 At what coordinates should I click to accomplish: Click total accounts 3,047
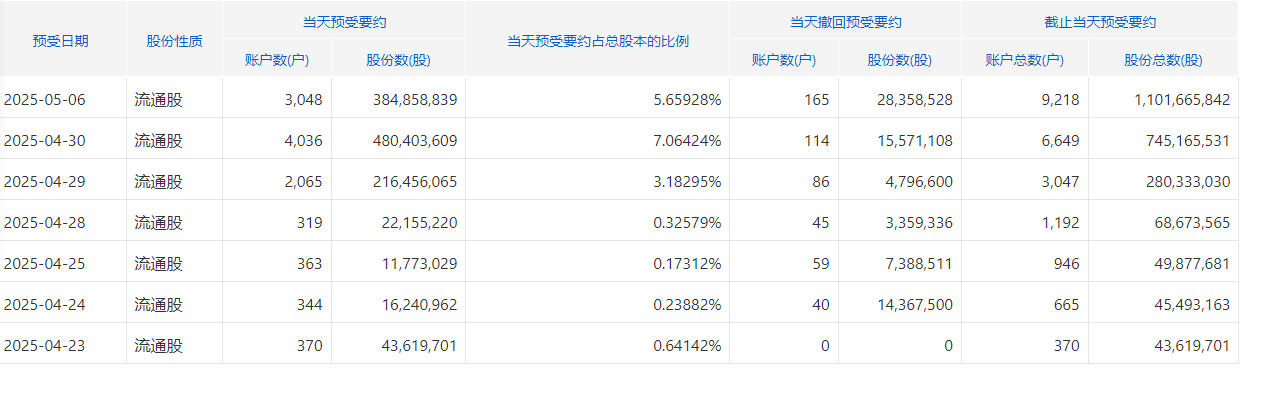click(1061, 181)
